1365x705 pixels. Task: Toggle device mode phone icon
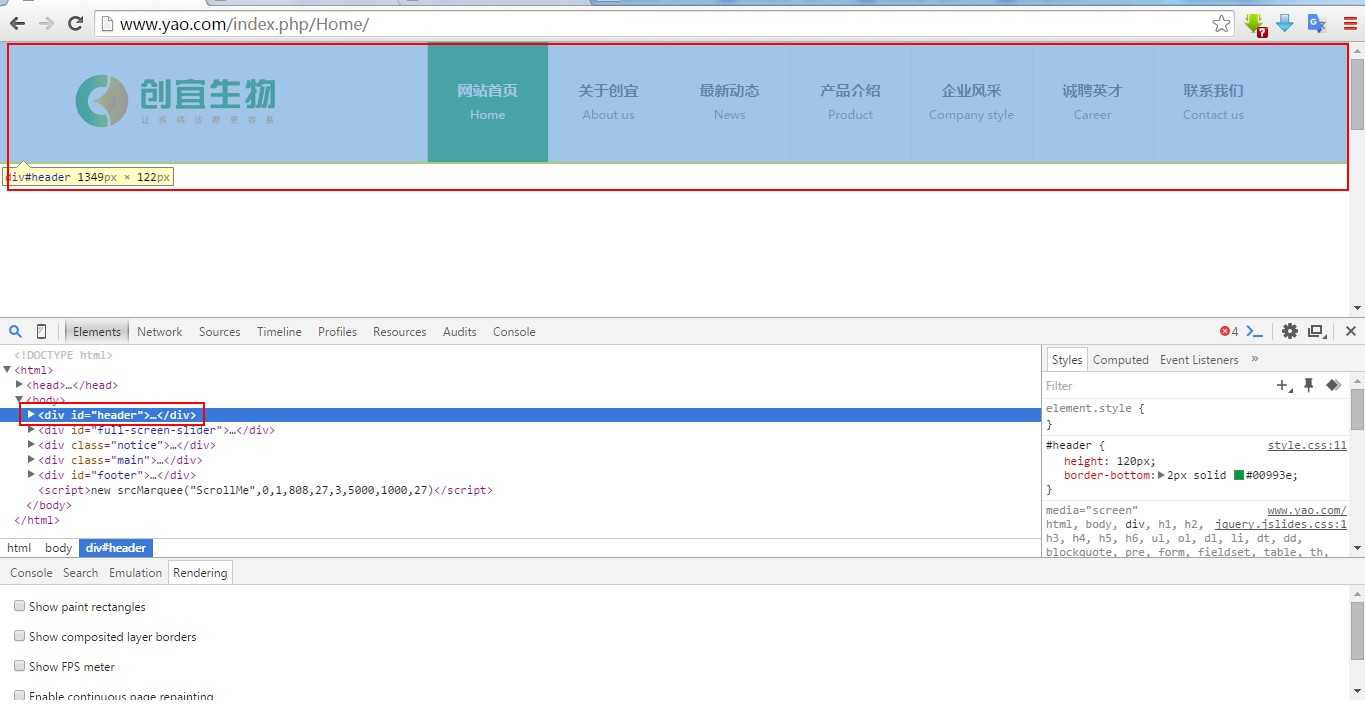[41, 331]
